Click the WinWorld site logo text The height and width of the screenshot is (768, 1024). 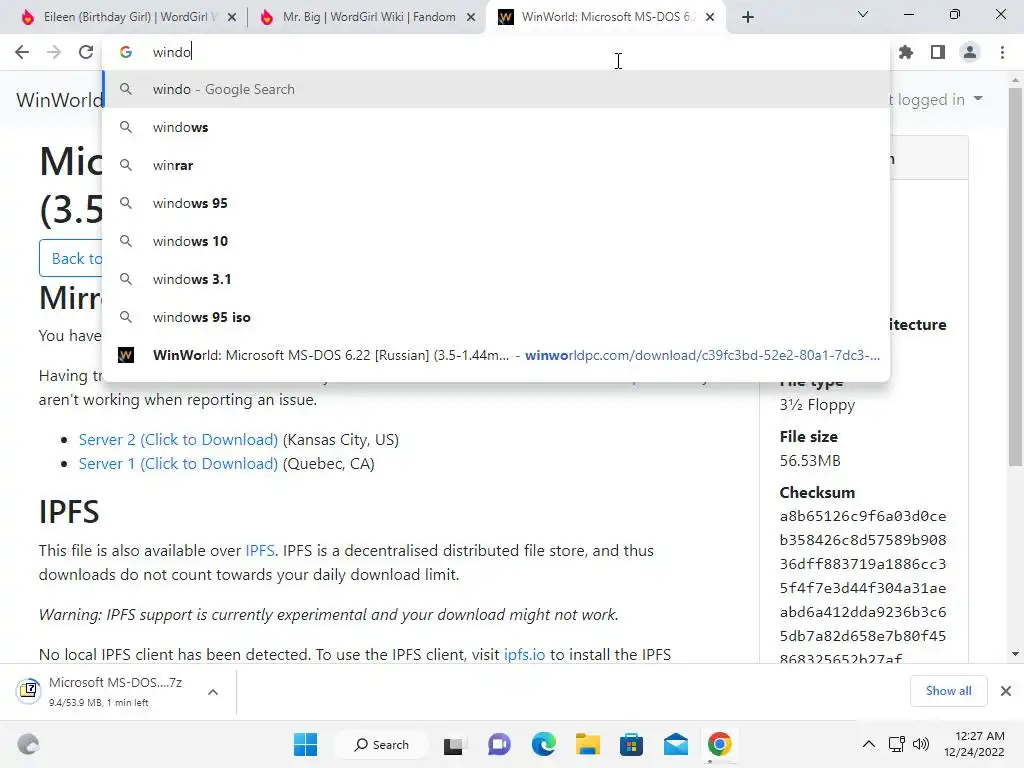pyautogui.click(x=59, y=99)
